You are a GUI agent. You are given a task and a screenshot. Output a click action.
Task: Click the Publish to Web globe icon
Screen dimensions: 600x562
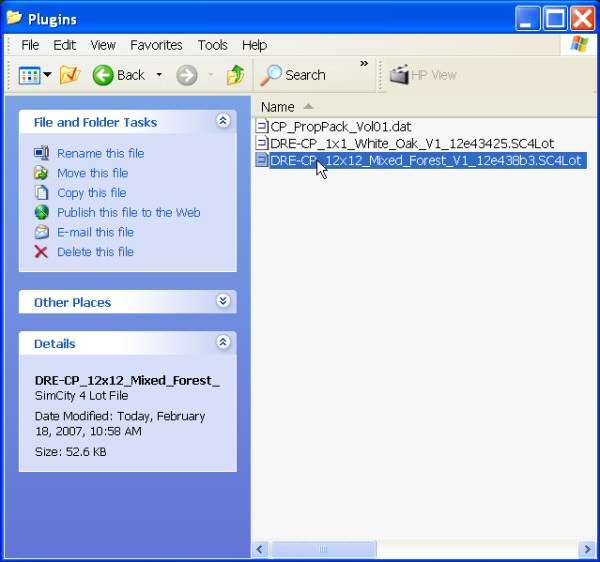[x=41, y=212]
